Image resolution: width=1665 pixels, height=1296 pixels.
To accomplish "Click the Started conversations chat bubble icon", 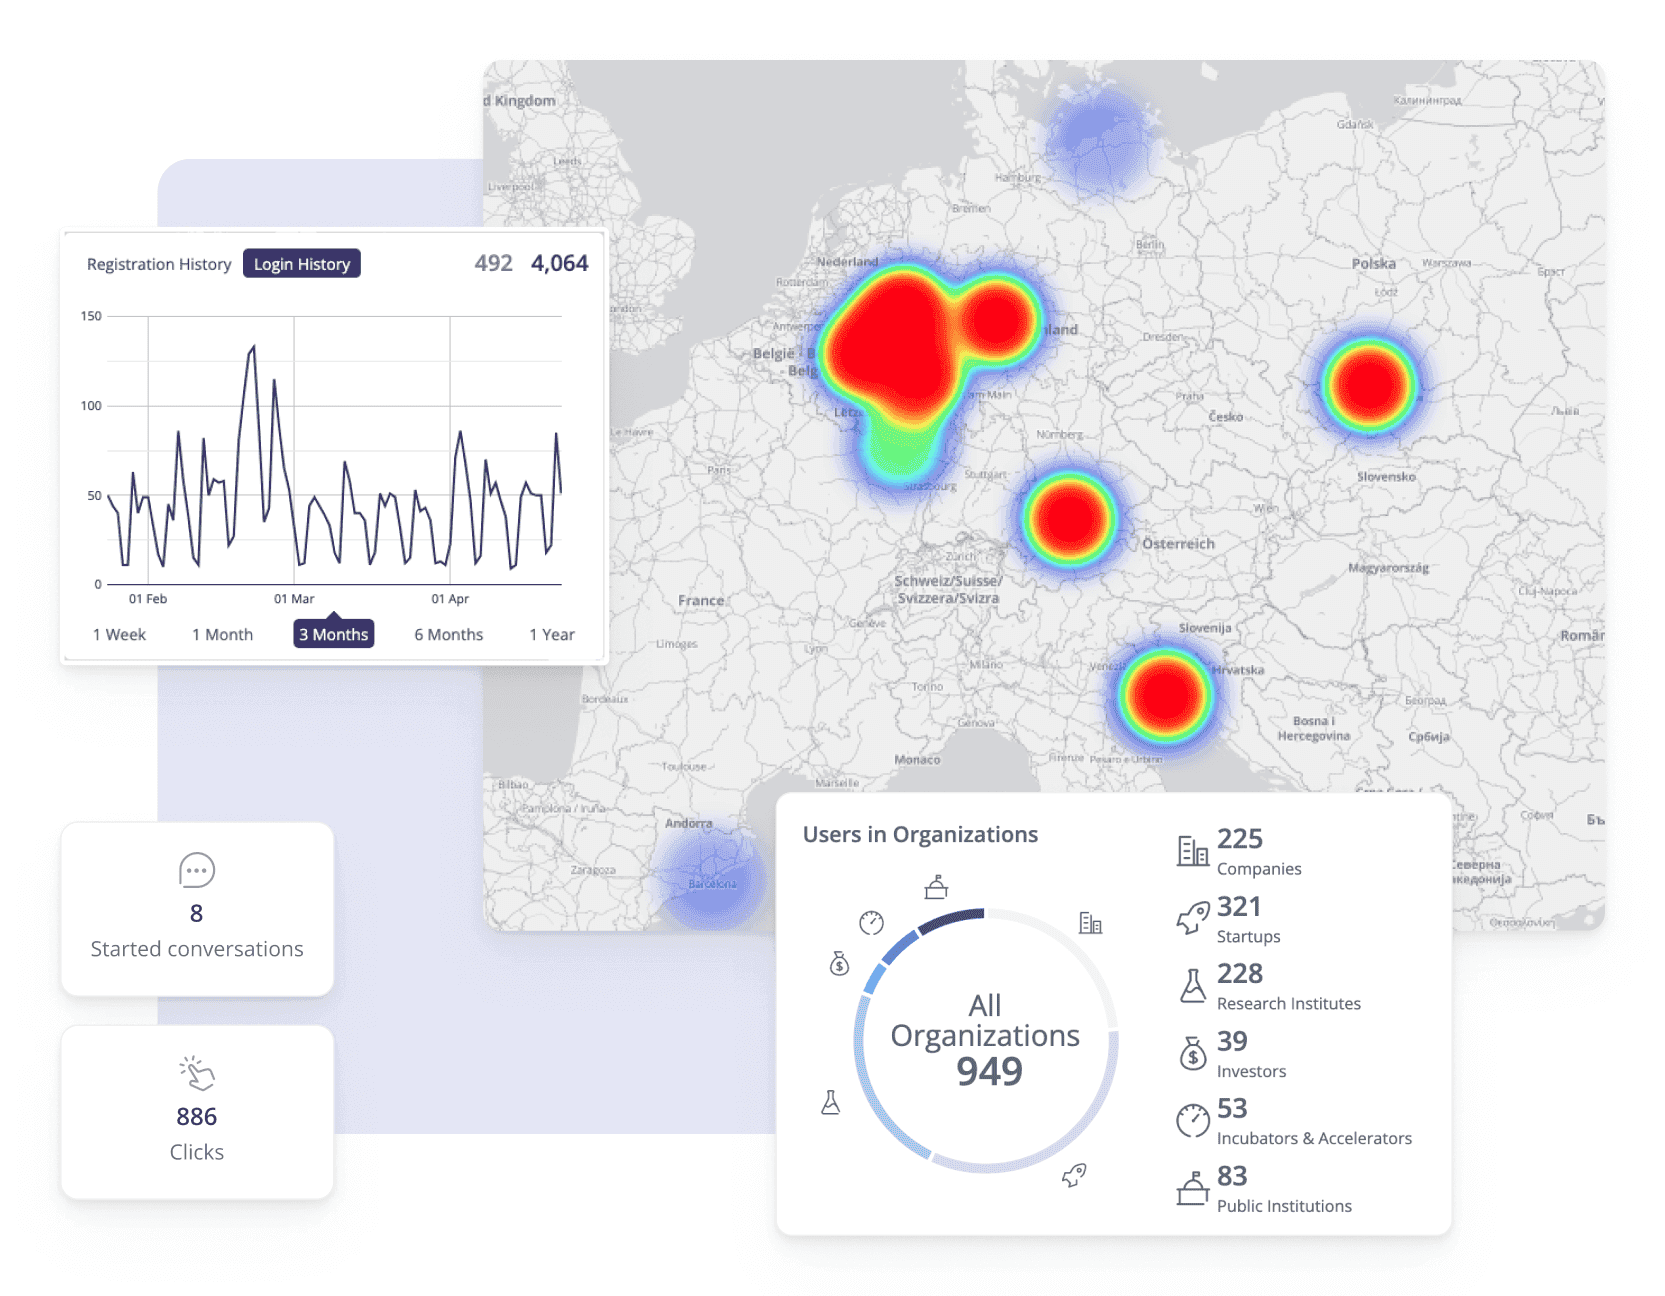I will (x=197, y=870).
